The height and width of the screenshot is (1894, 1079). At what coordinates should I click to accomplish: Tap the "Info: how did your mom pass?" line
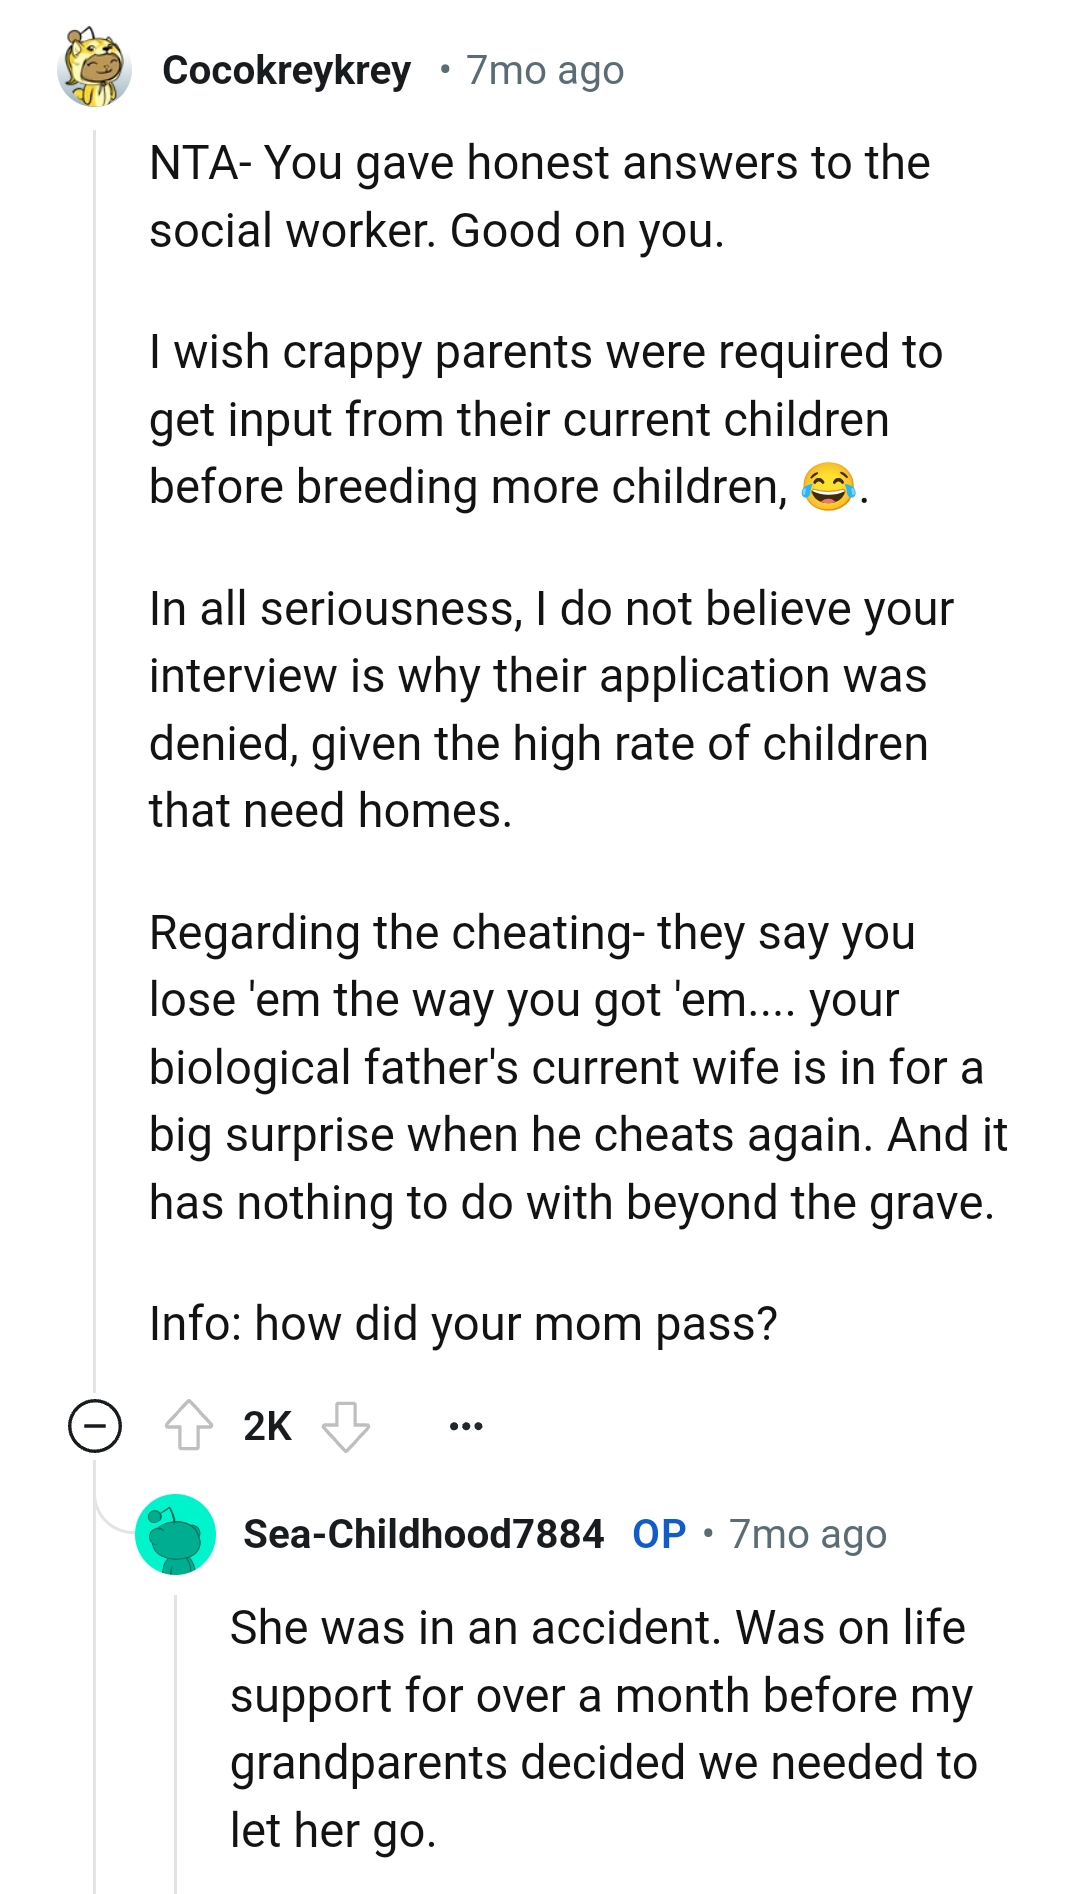tap(463, 1324)
